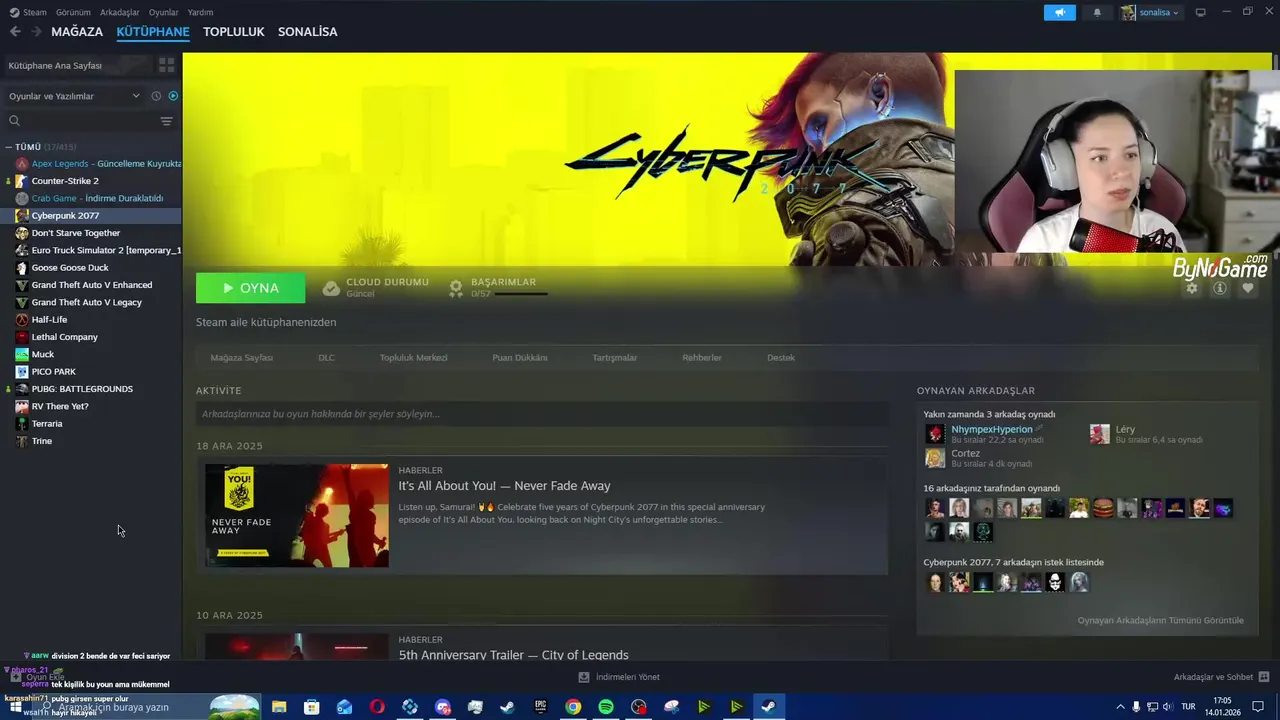Collapse the TÜMÜ category
Image resolution: width=1280 pixels, height=720 pixels.
point(9,147)
